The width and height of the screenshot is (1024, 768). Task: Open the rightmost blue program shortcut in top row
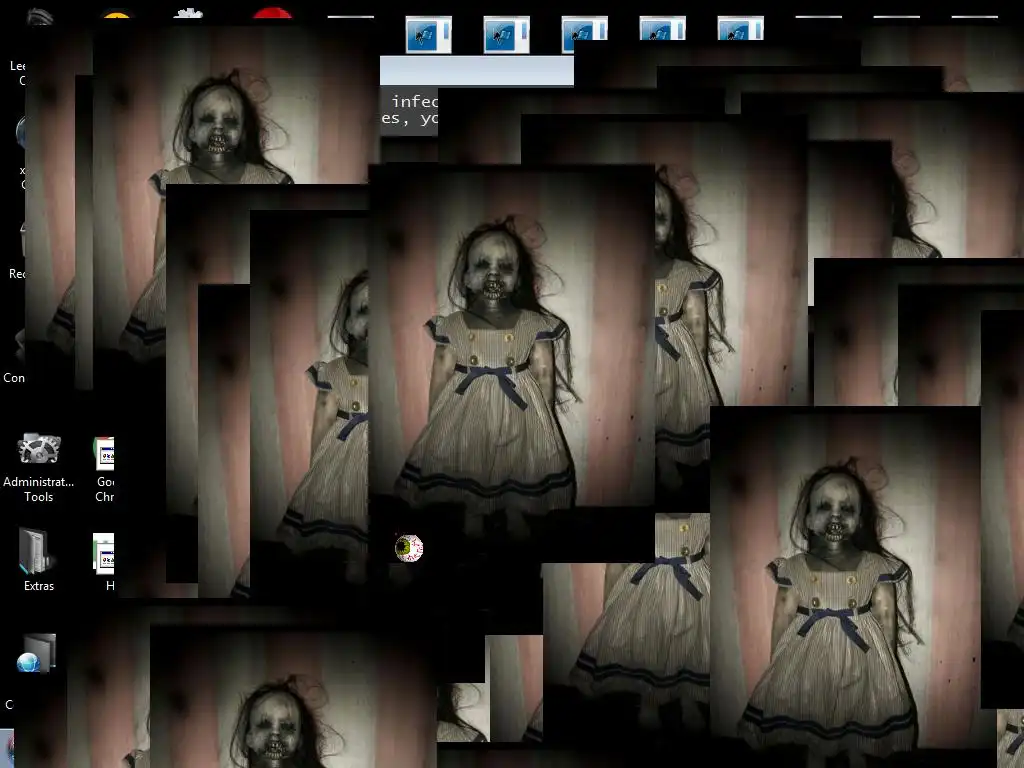[x=741, y=29]
